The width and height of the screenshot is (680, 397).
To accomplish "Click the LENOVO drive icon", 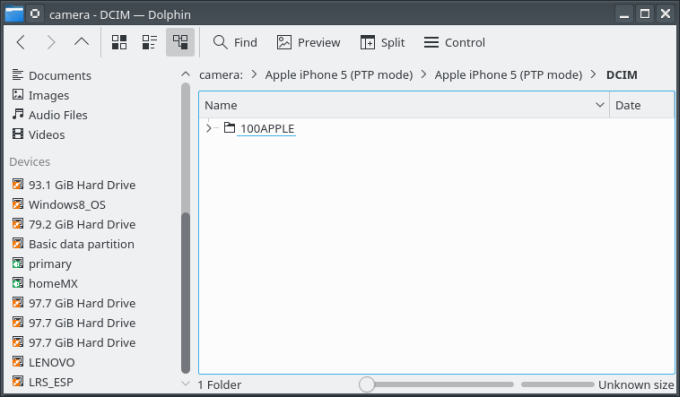I will (18, 362).
